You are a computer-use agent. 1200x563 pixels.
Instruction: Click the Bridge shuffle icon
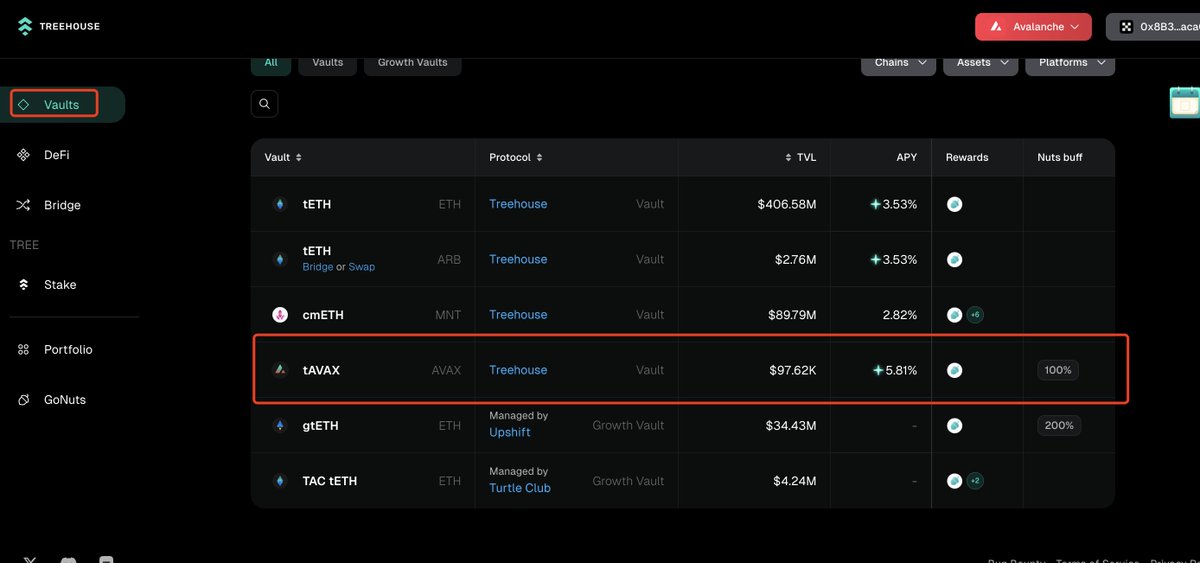pos(24,205)
